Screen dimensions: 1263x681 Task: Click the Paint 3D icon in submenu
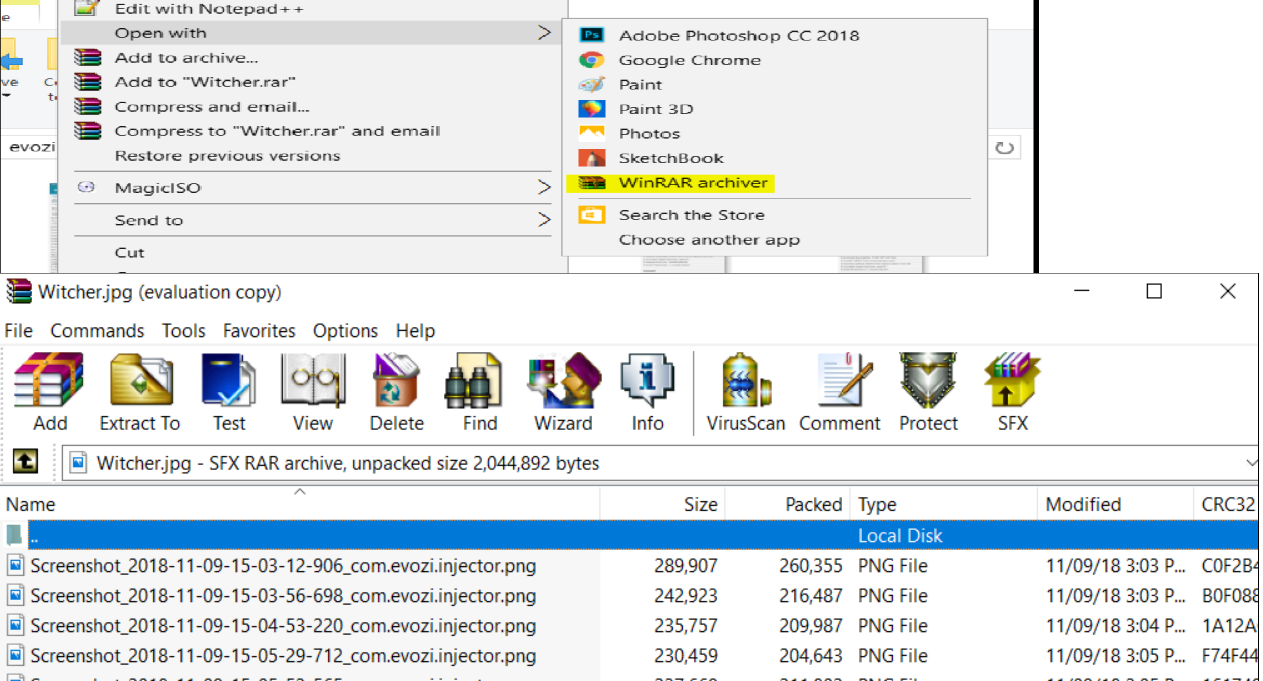[592, 109]
